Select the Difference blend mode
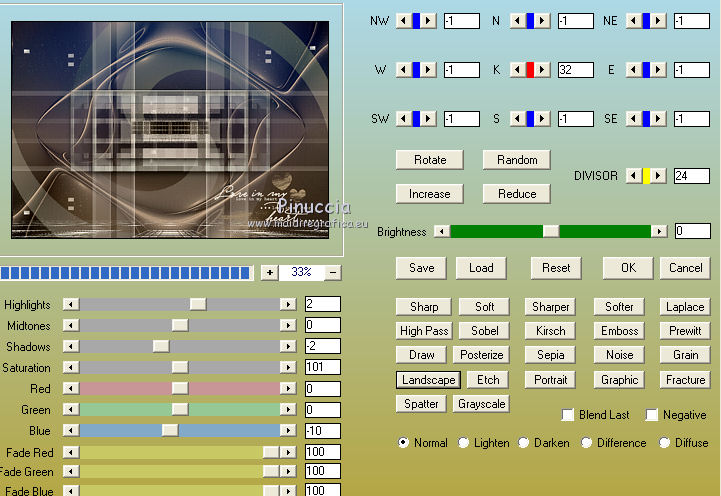The image size is (721, 496). (586, 443)
